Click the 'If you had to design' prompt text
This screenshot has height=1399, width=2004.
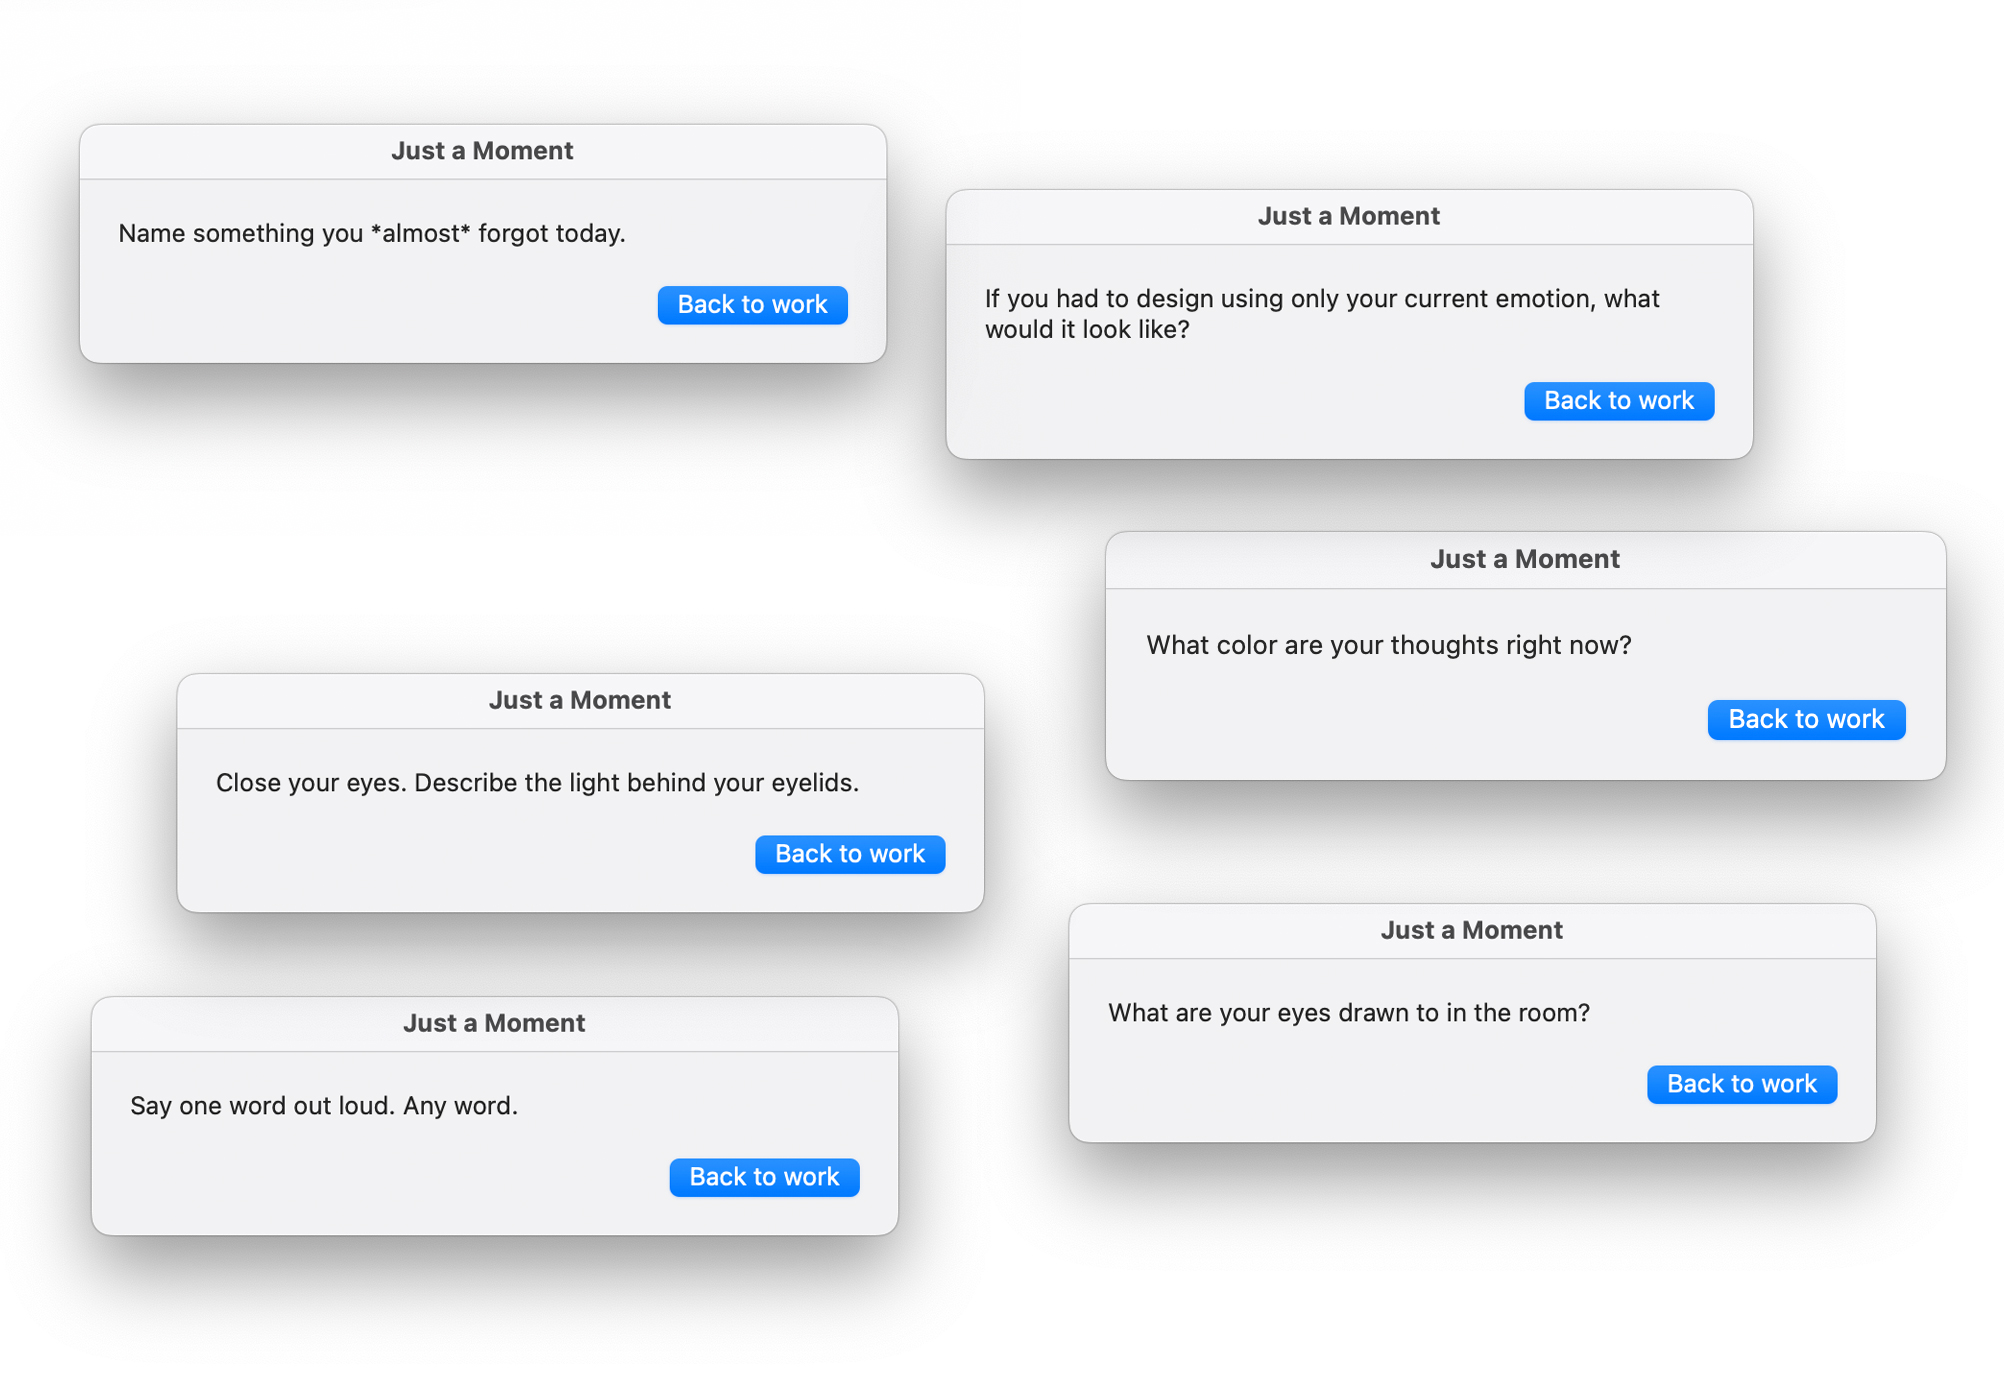point(1321,314)
